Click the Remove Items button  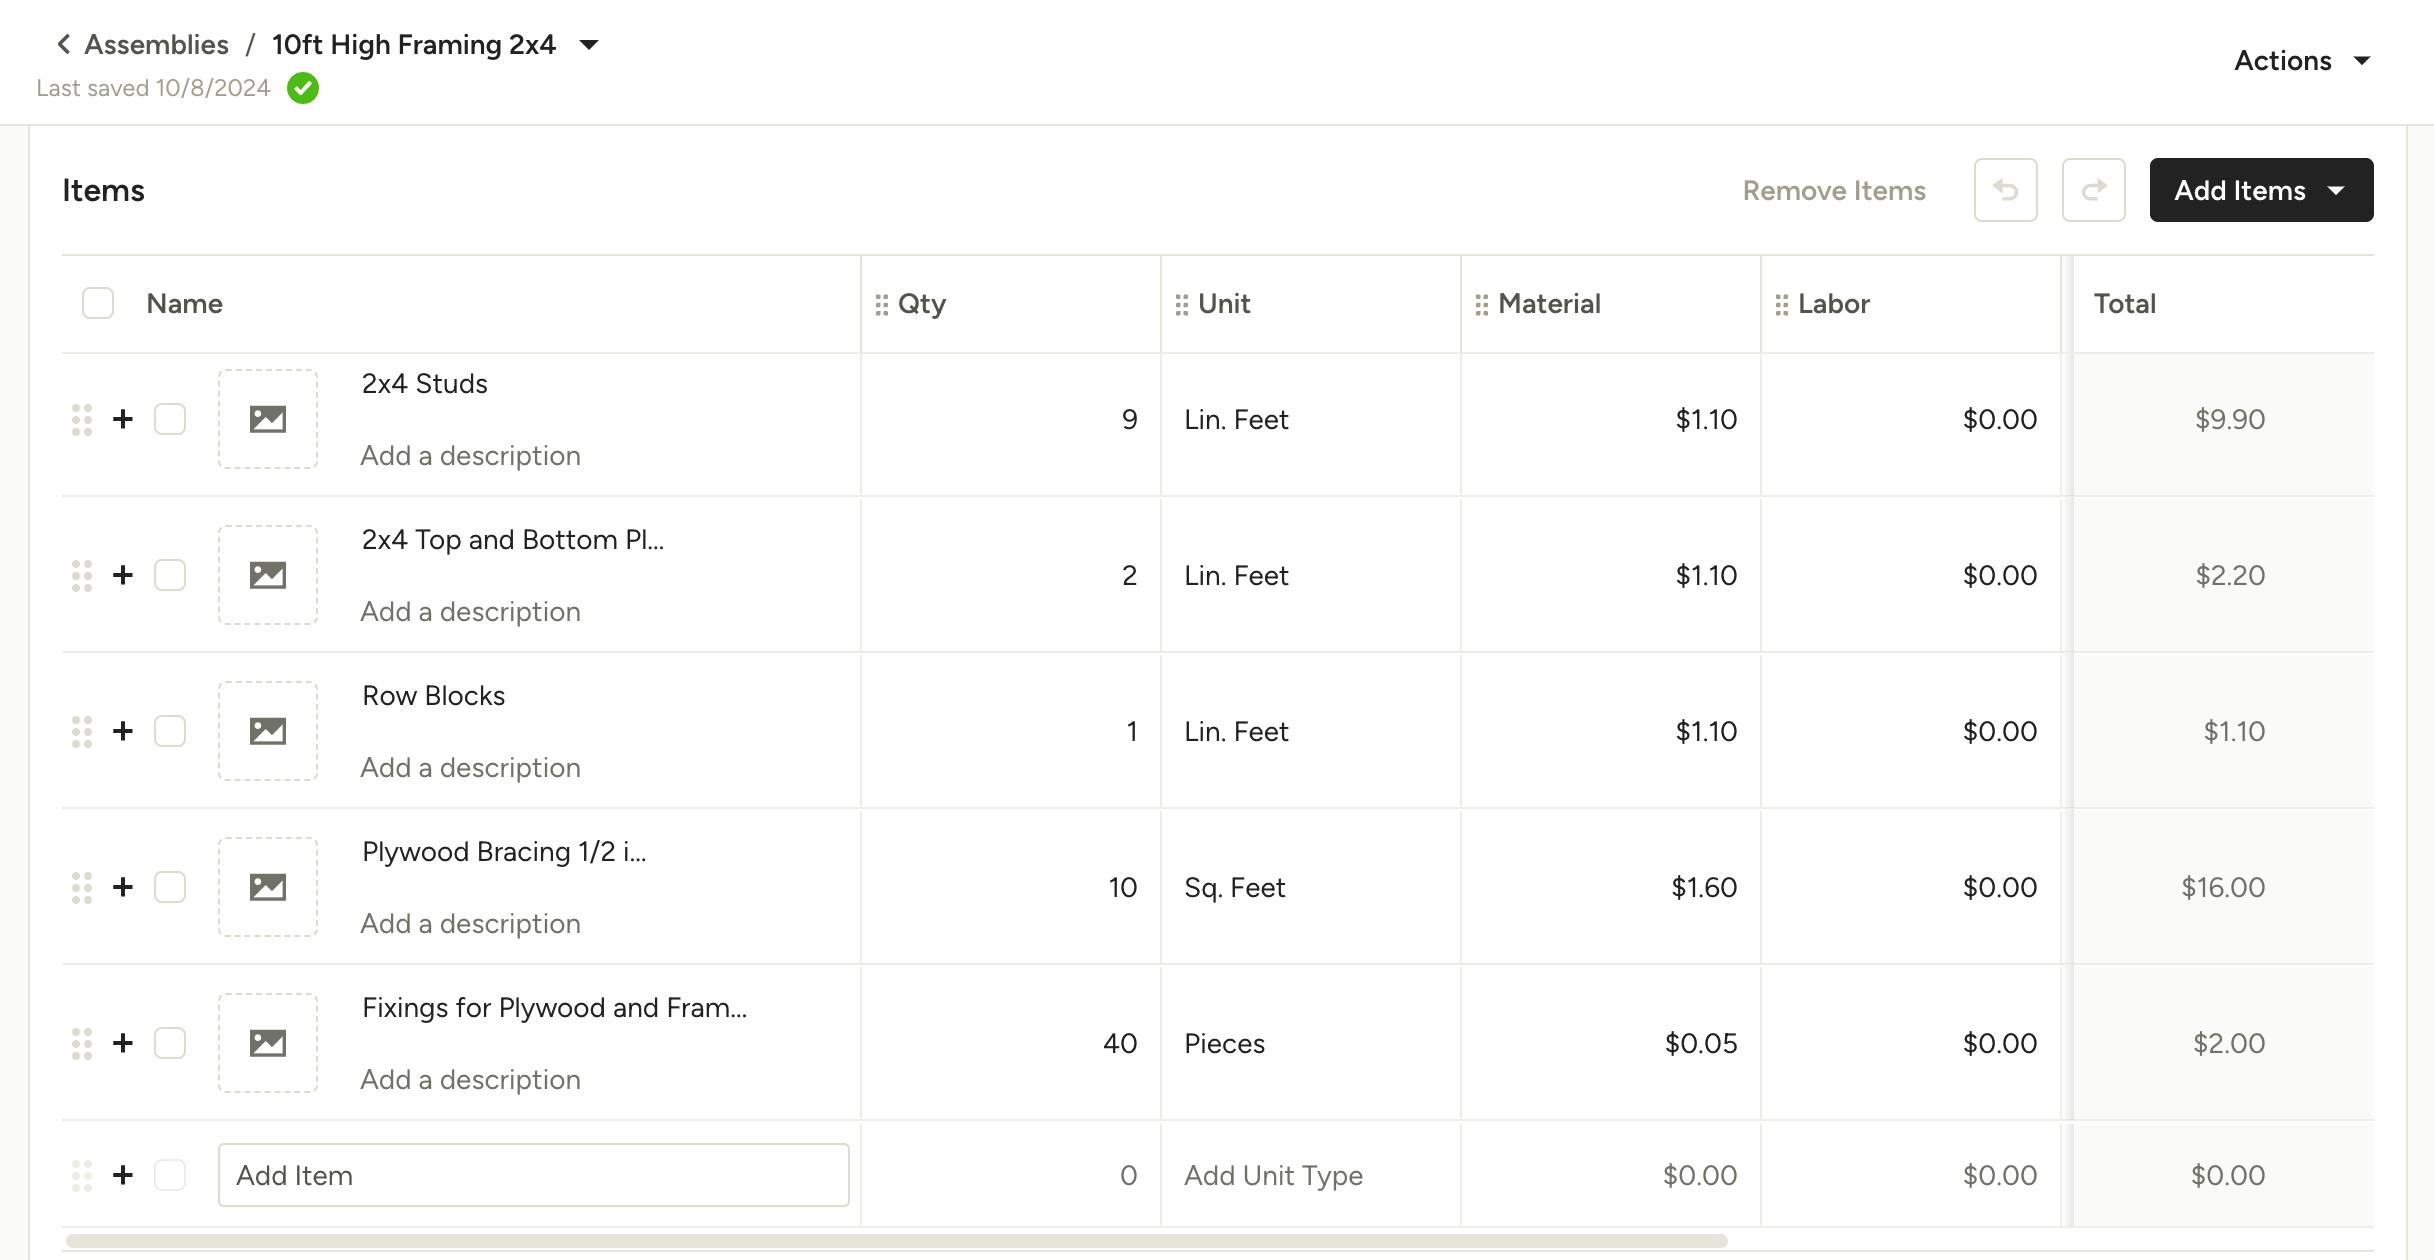[1834, 190]
